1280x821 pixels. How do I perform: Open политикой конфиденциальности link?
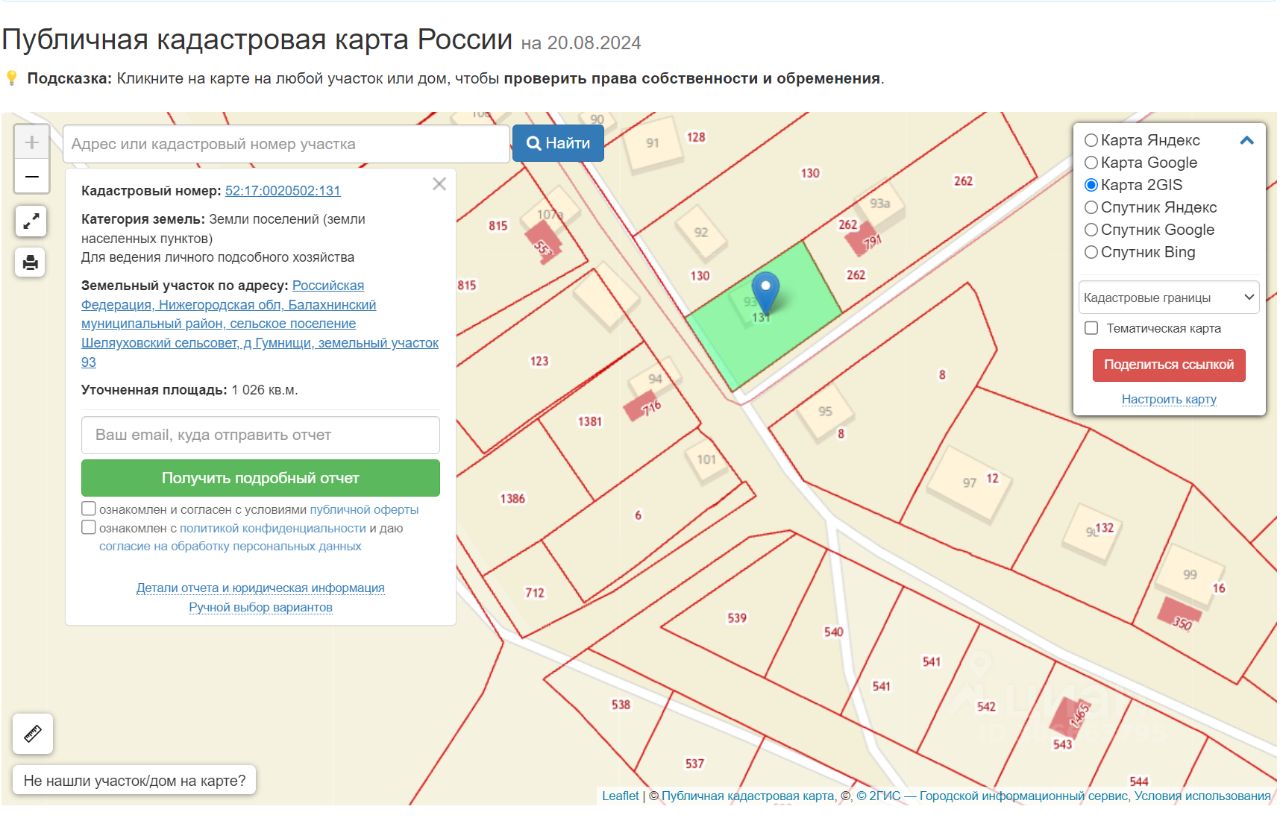point(273,528)
